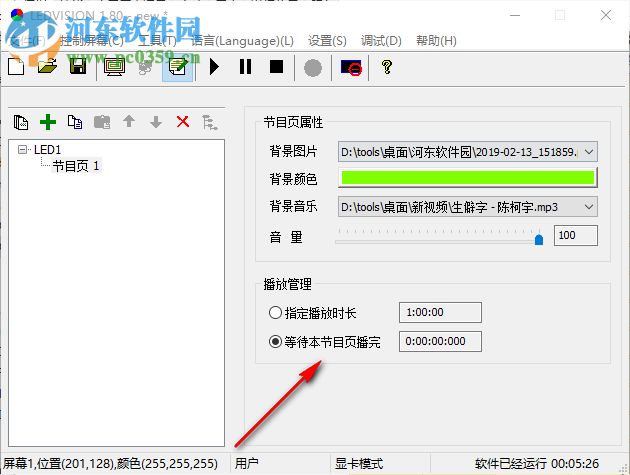Click the screen-off icon with red circle
This screenshot has height=475, width=630.
351,68
